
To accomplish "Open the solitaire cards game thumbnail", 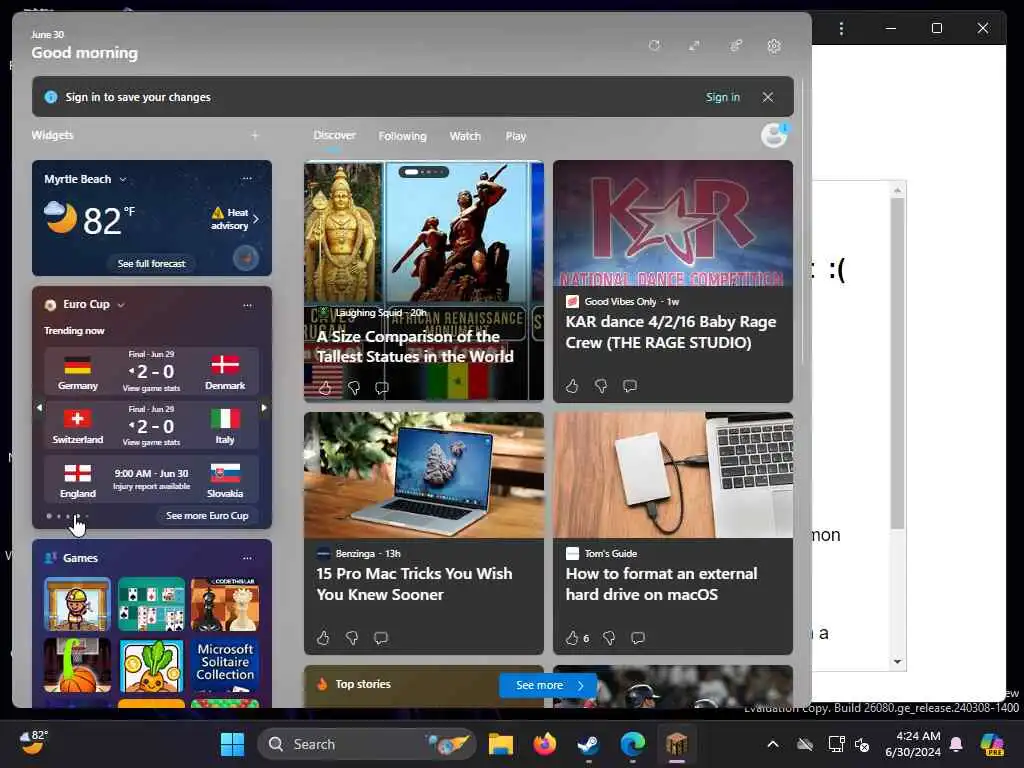I will coord(152,604).
